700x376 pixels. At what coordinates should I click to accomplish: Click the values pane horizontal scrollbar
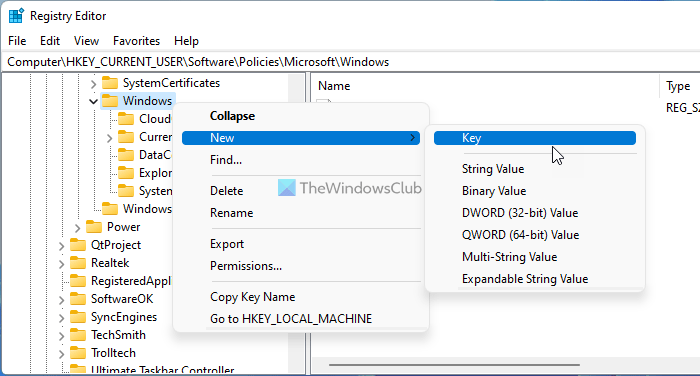(454, 365)
